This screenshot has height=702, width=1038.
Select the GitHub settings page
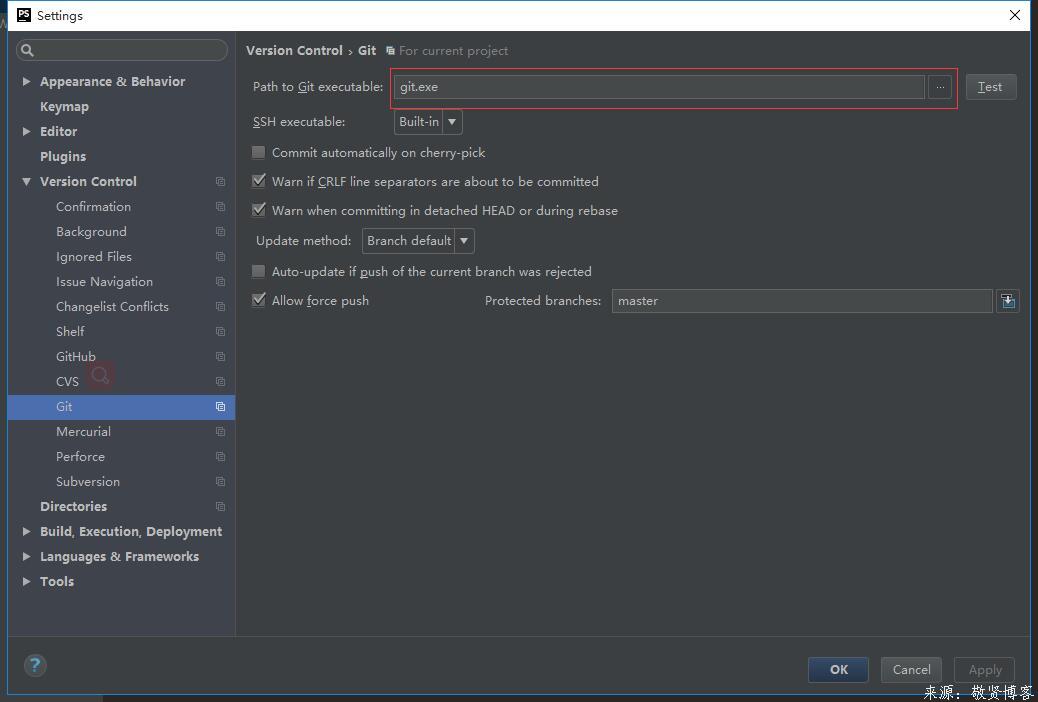pyautogui.click(x=75, y=357)
